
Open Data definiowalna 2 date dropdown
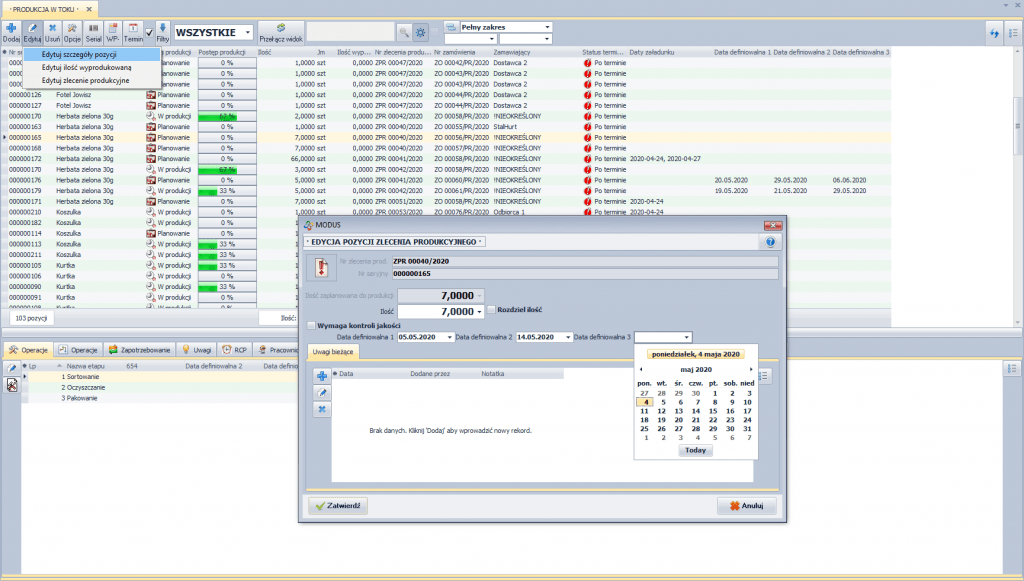568,338
